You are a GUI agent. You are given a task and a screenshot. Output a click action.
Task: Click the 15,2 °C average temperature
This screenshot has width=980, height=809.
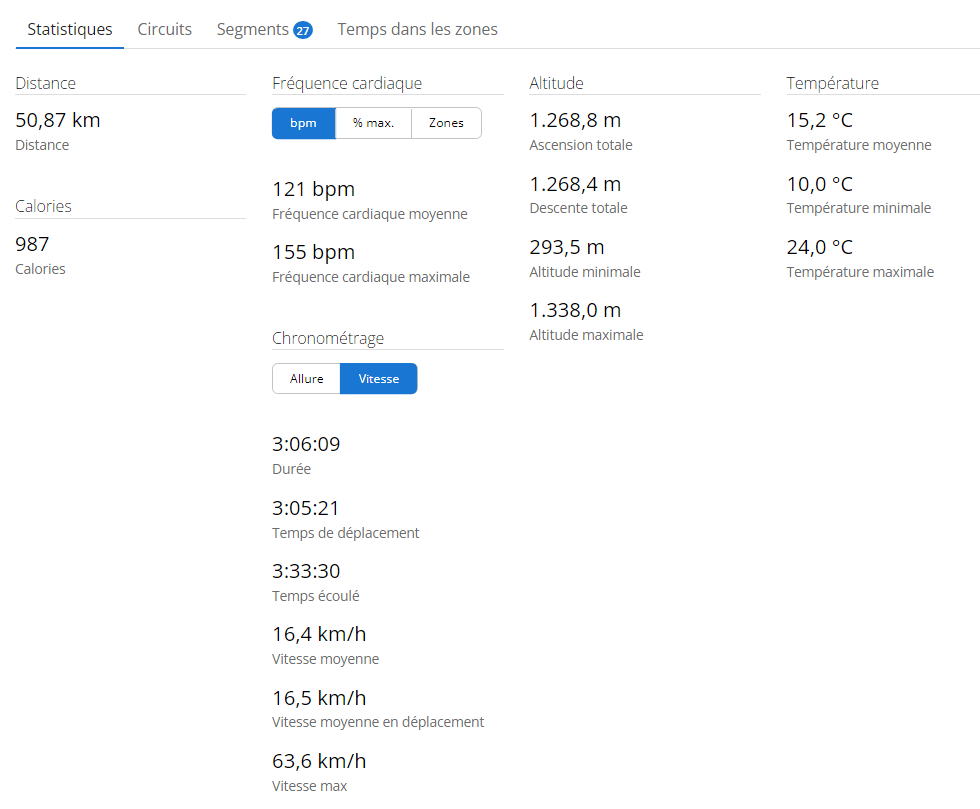tap(819, 121)
